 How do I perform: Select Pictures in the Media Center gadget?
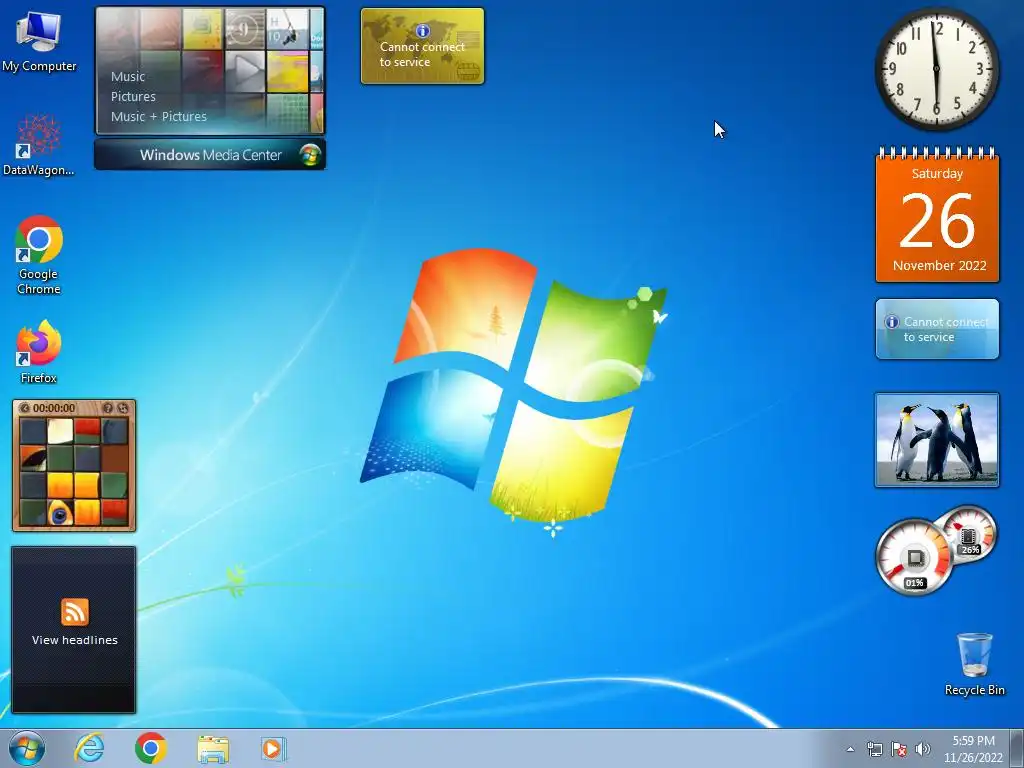[x=133, y=97]
